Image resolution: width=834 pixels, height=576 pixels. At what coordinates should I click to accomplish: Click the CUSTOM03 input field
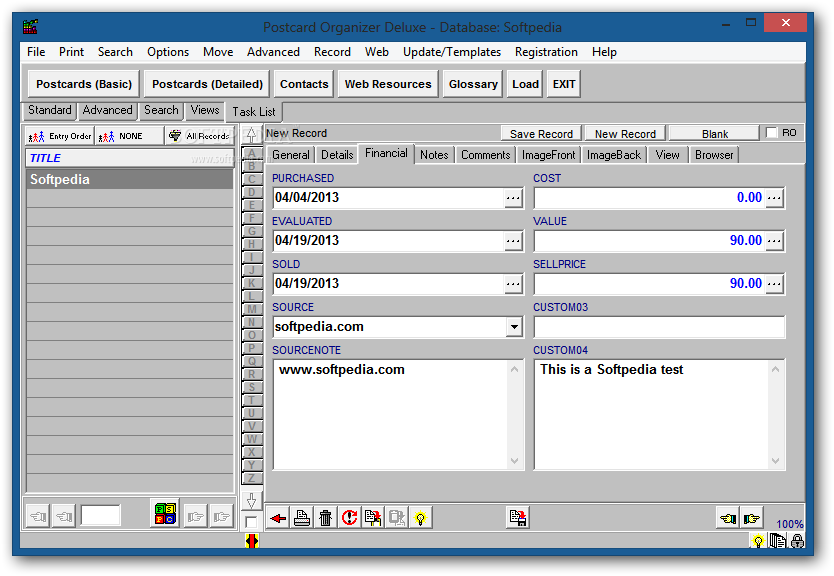point(659,327)
